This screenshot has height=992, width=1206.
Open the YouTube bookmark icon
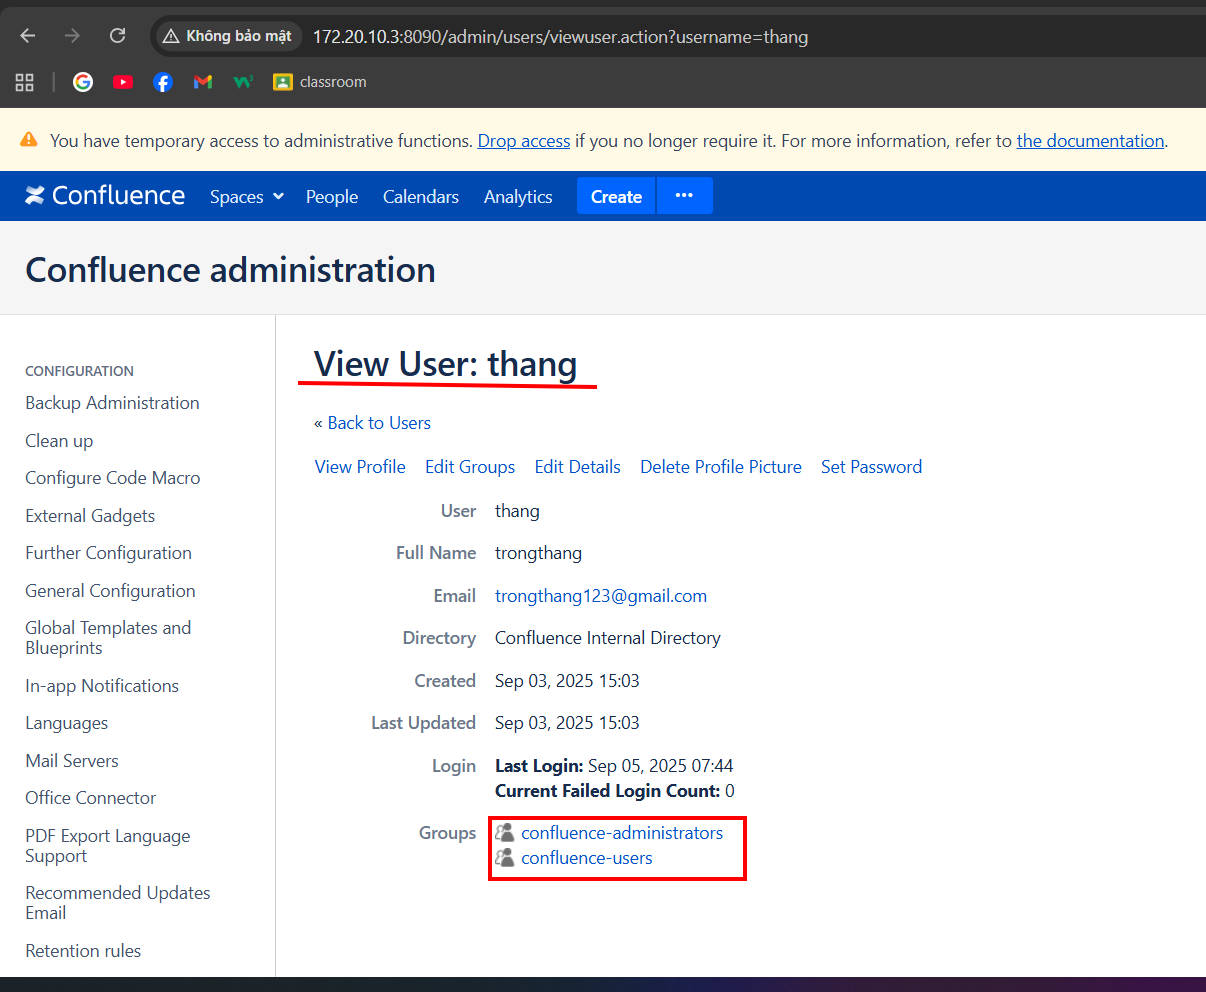pos(123,82)
